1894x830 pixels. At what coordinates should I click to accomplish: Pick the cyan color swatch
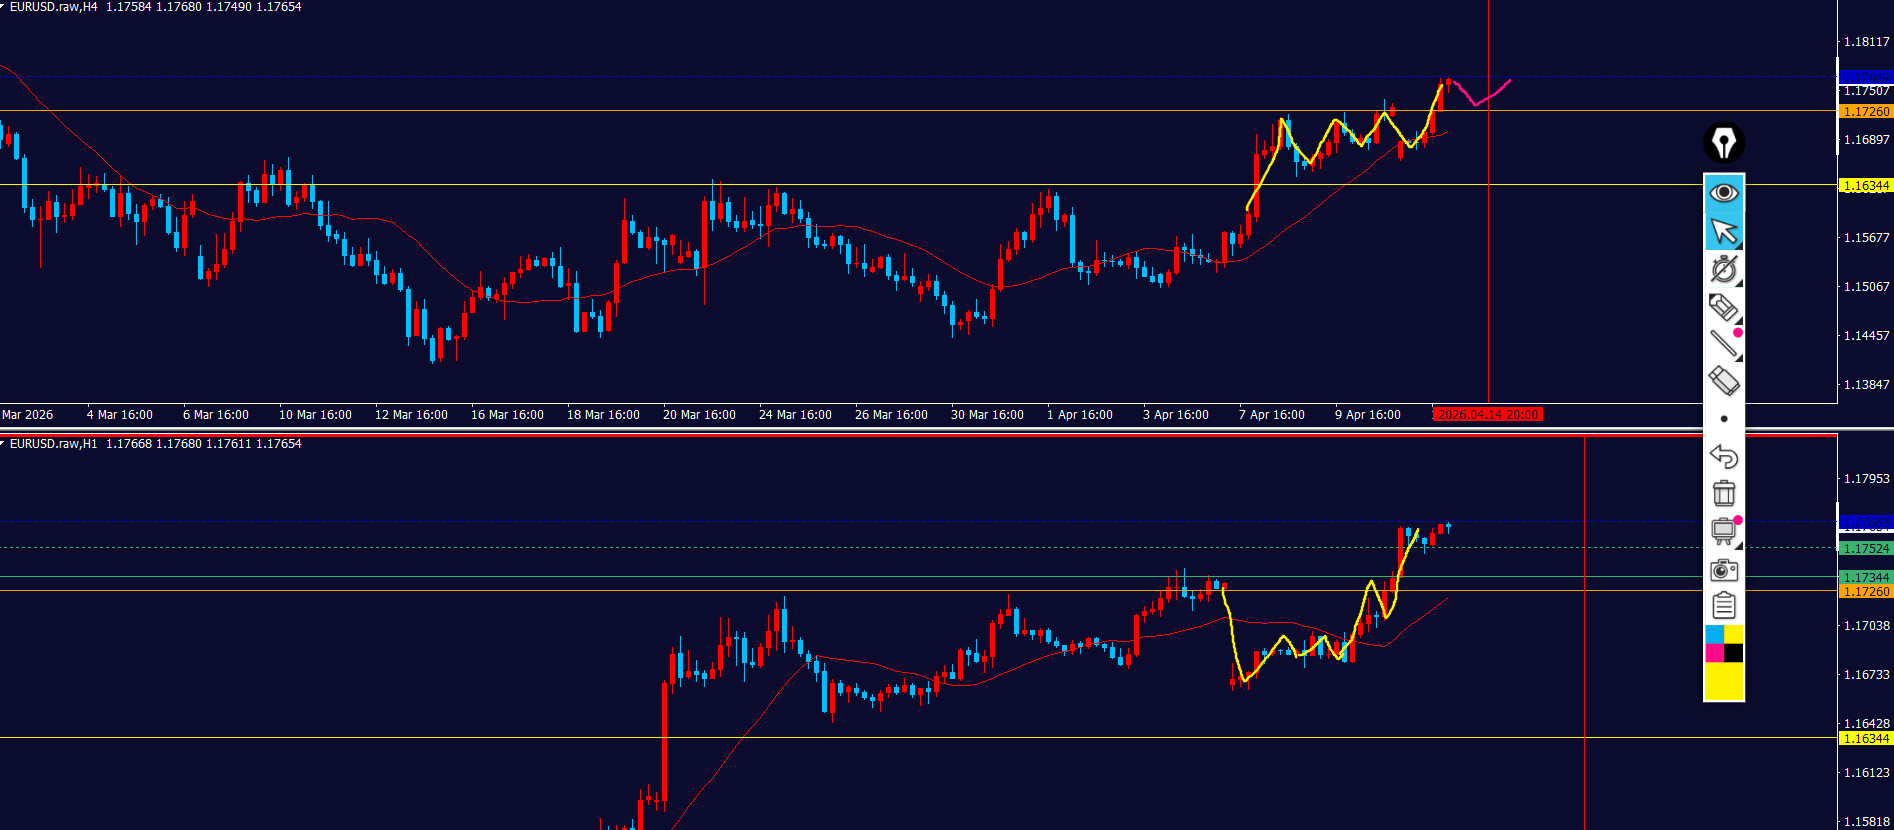[1714, 635]
